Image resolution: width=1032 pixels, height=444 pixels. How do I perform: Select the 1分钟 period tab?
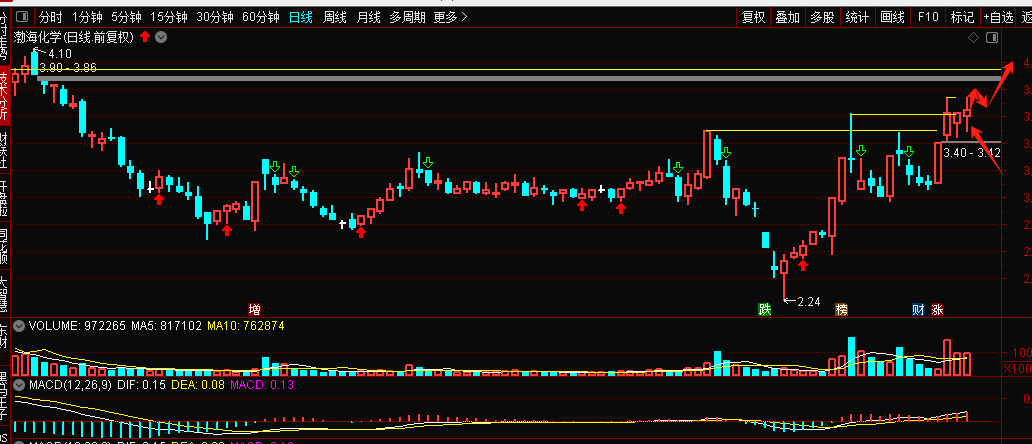(87, 17)
